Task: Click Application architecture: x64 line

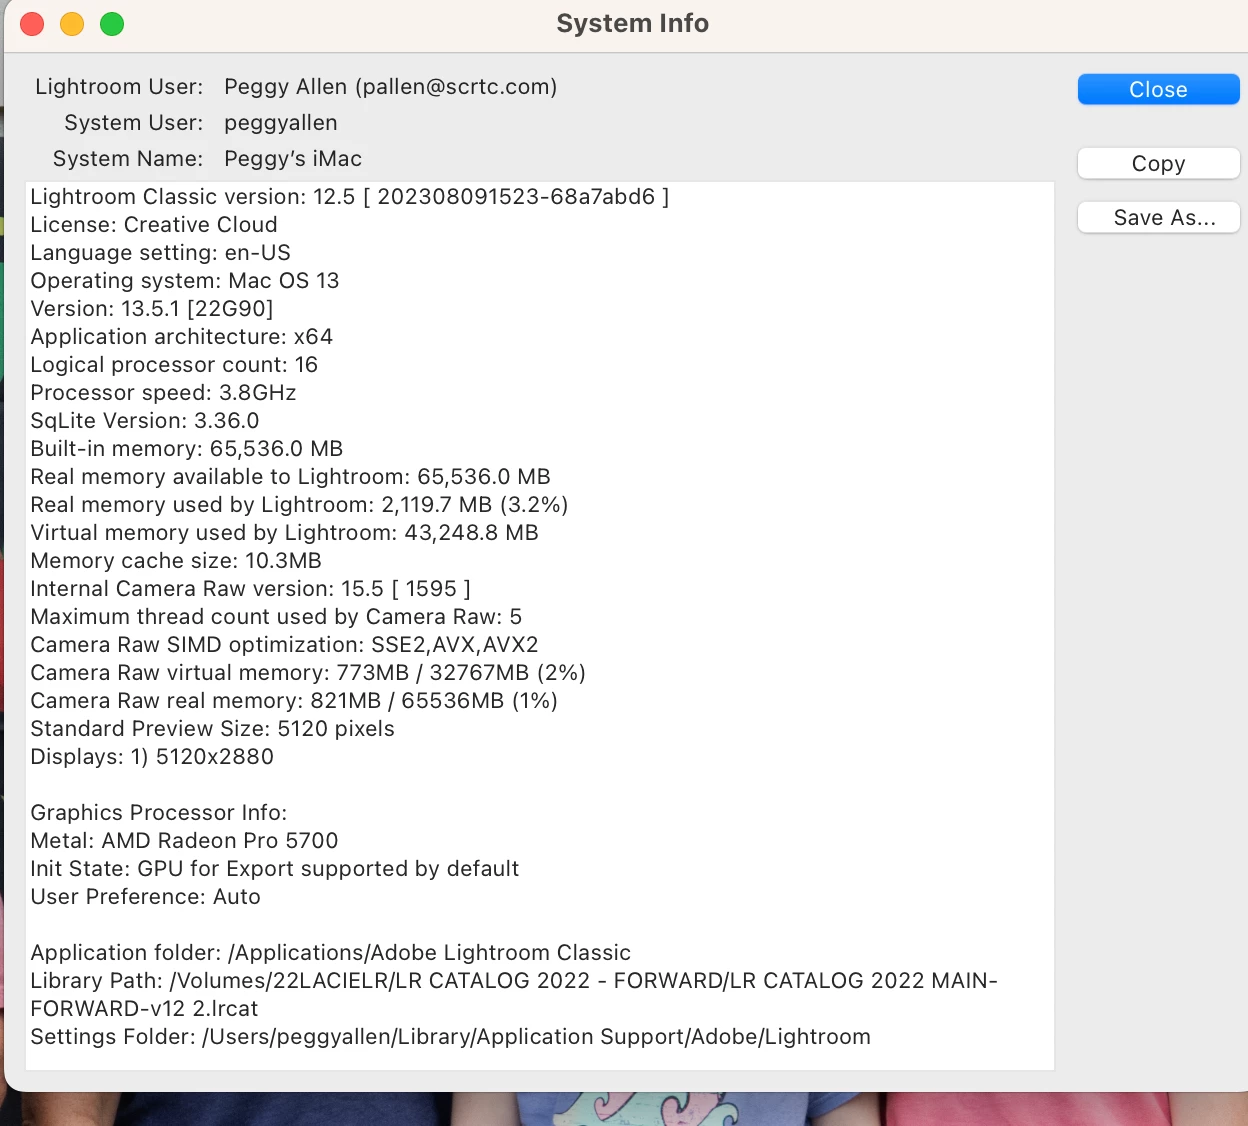Action: pos(181,337)
